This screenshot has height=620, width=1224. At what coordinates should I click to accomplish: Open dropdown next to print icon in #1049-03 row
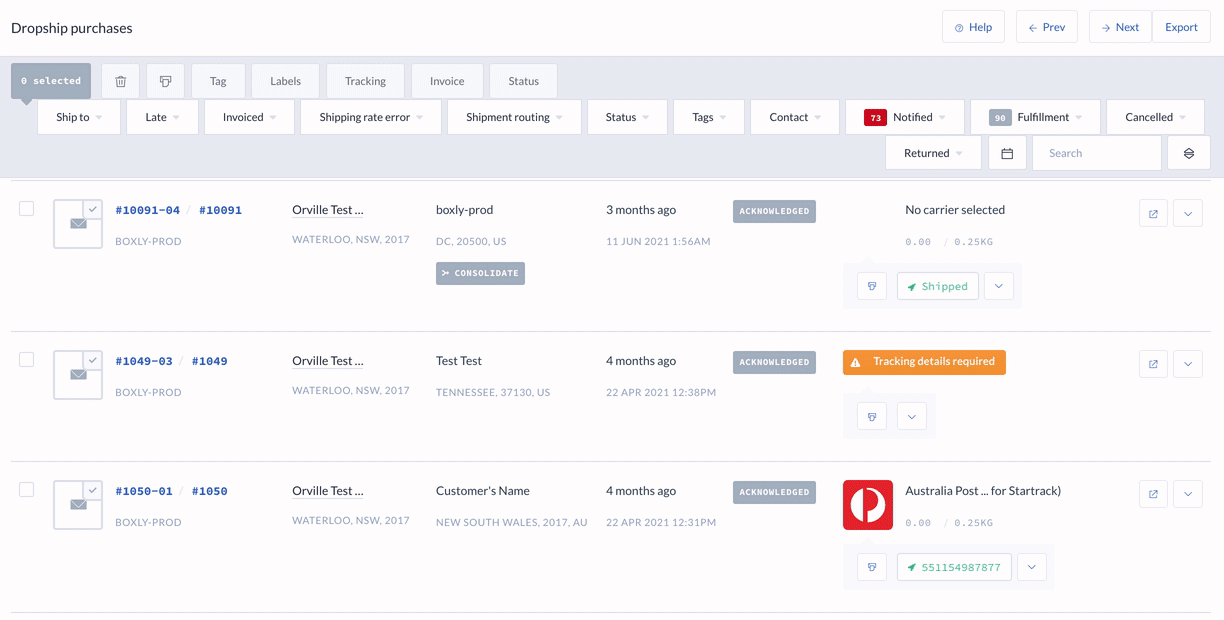[911, 416]
